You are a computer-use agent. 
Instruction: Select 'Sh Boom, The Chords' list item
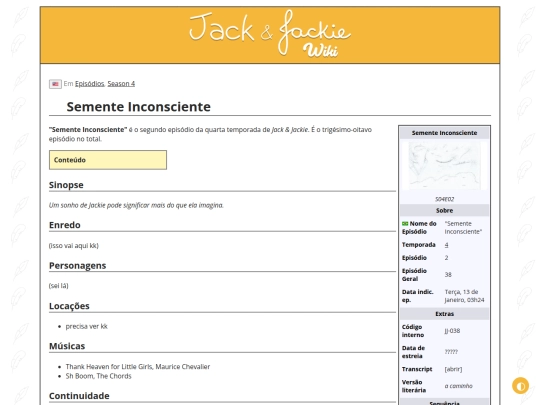tap(98, 376)
